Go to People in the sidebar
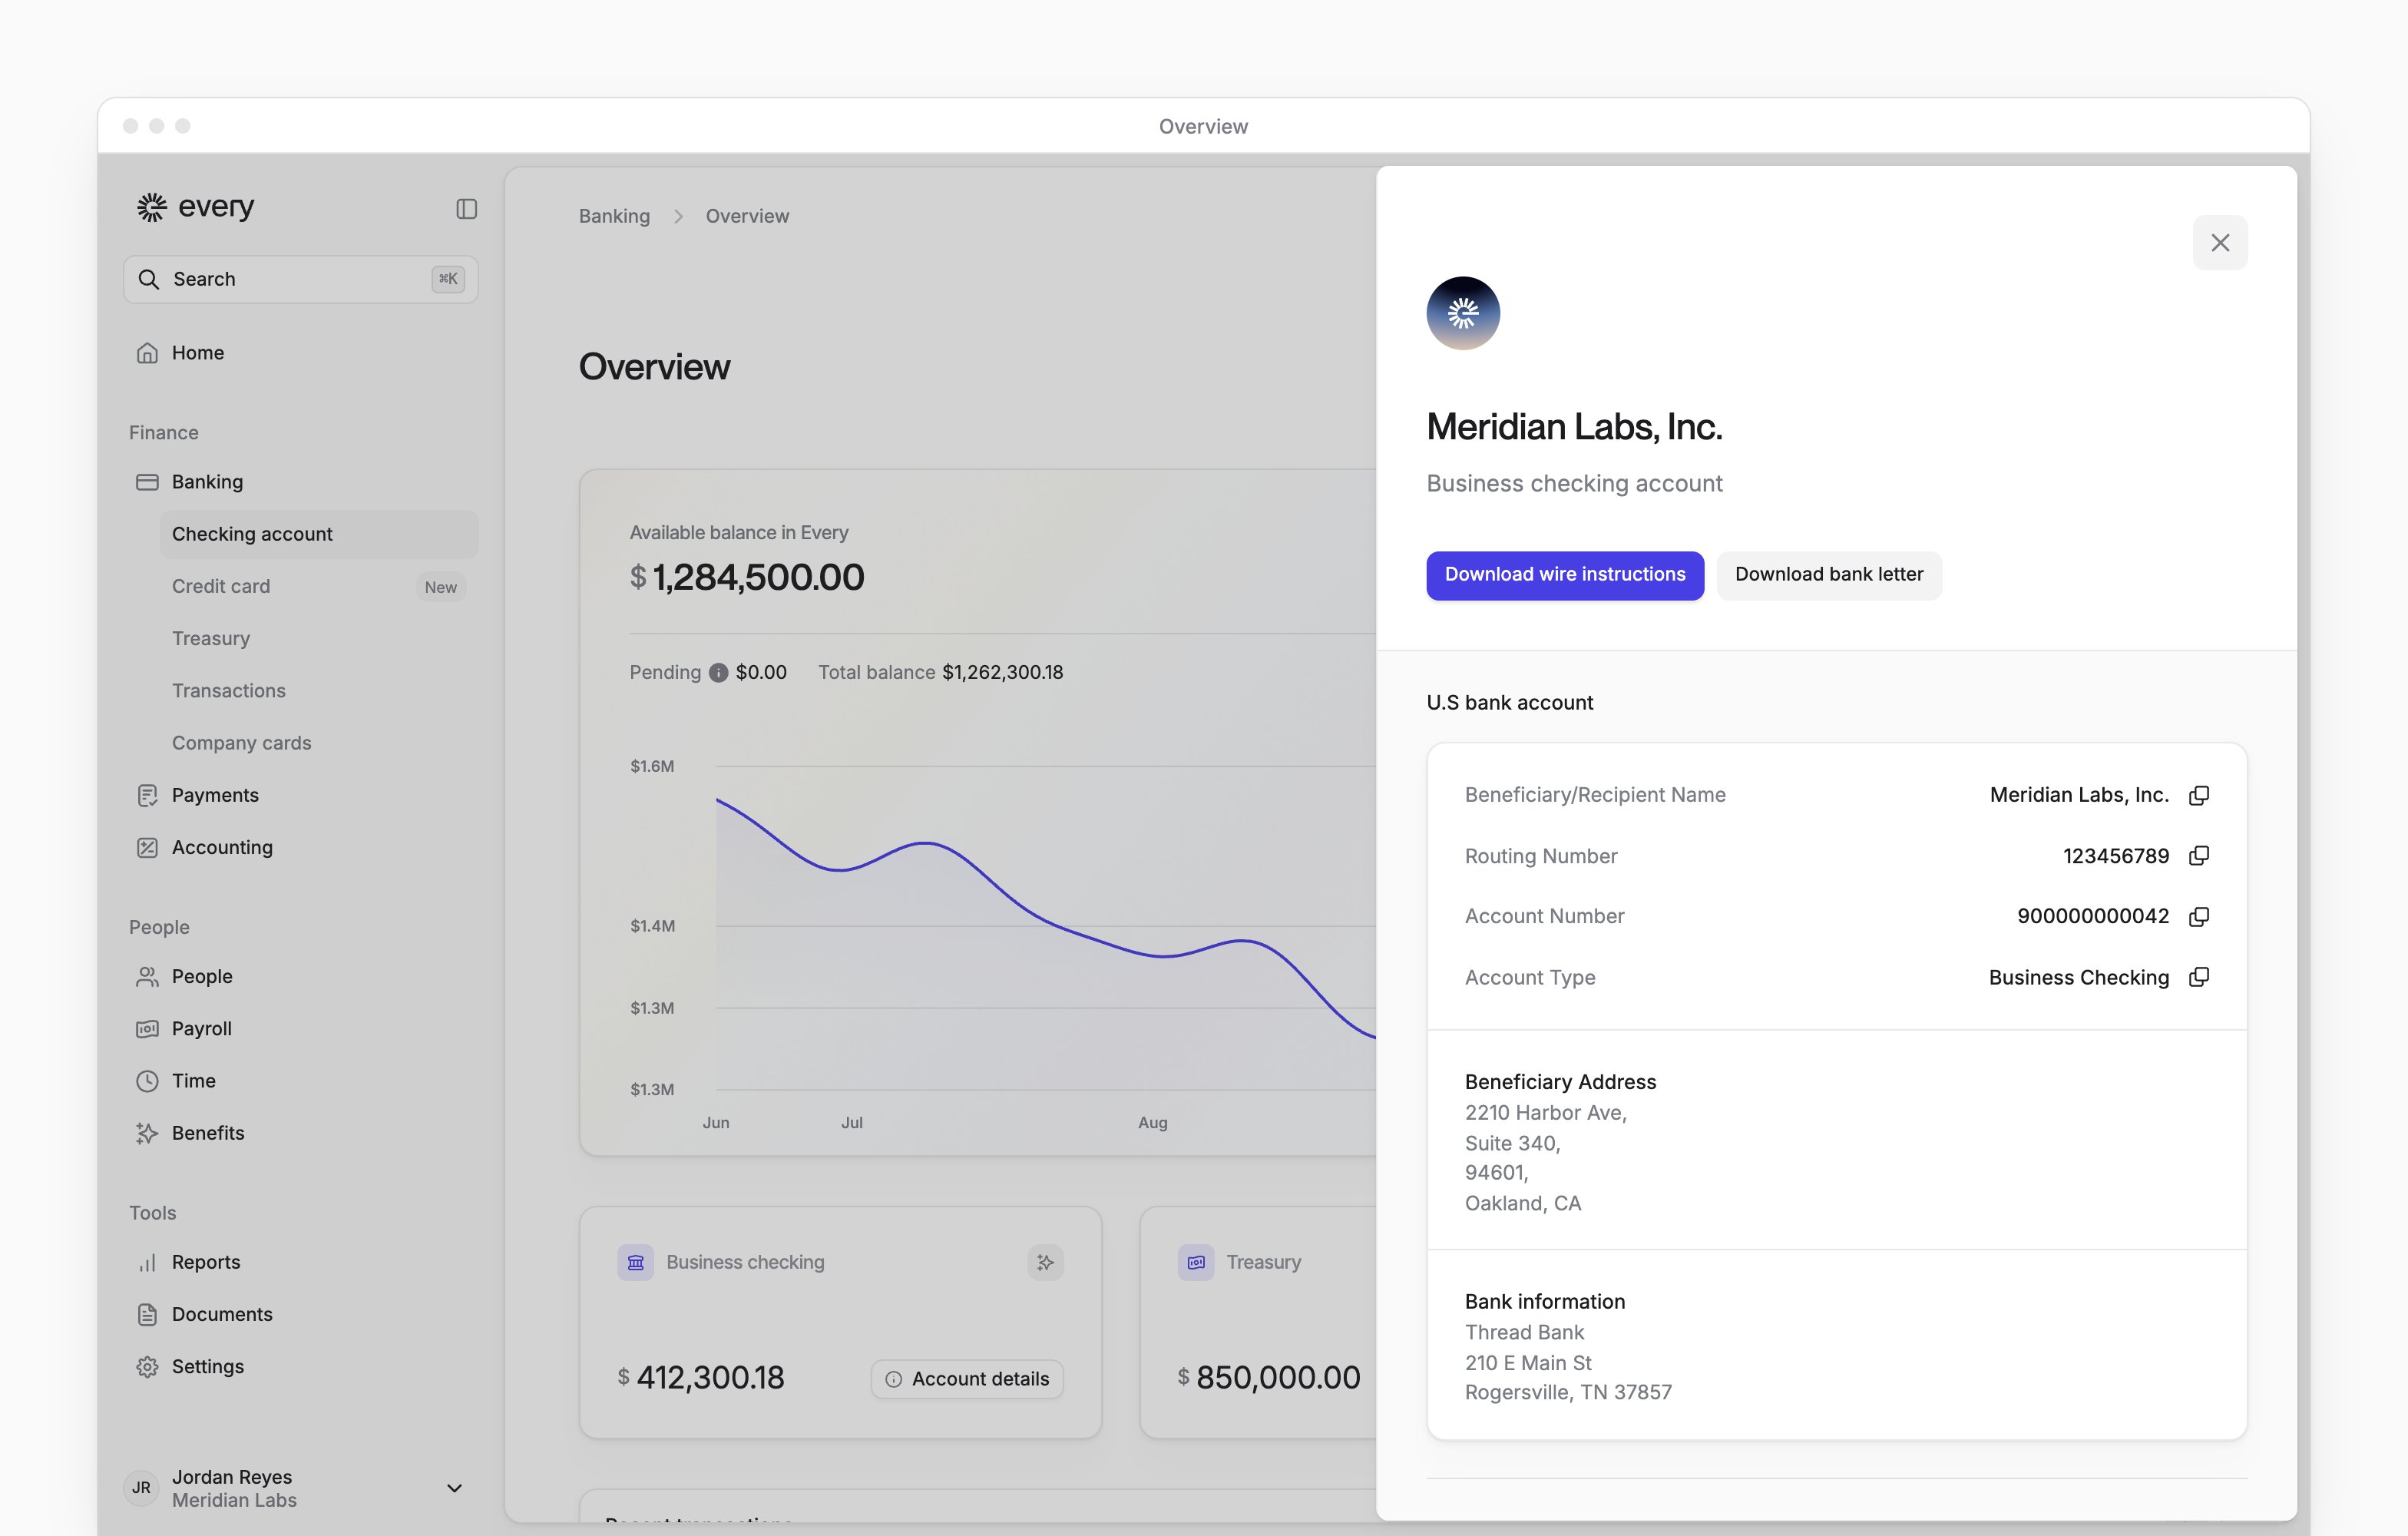This screenshot has width=2408, height=1536. (300, 976)
